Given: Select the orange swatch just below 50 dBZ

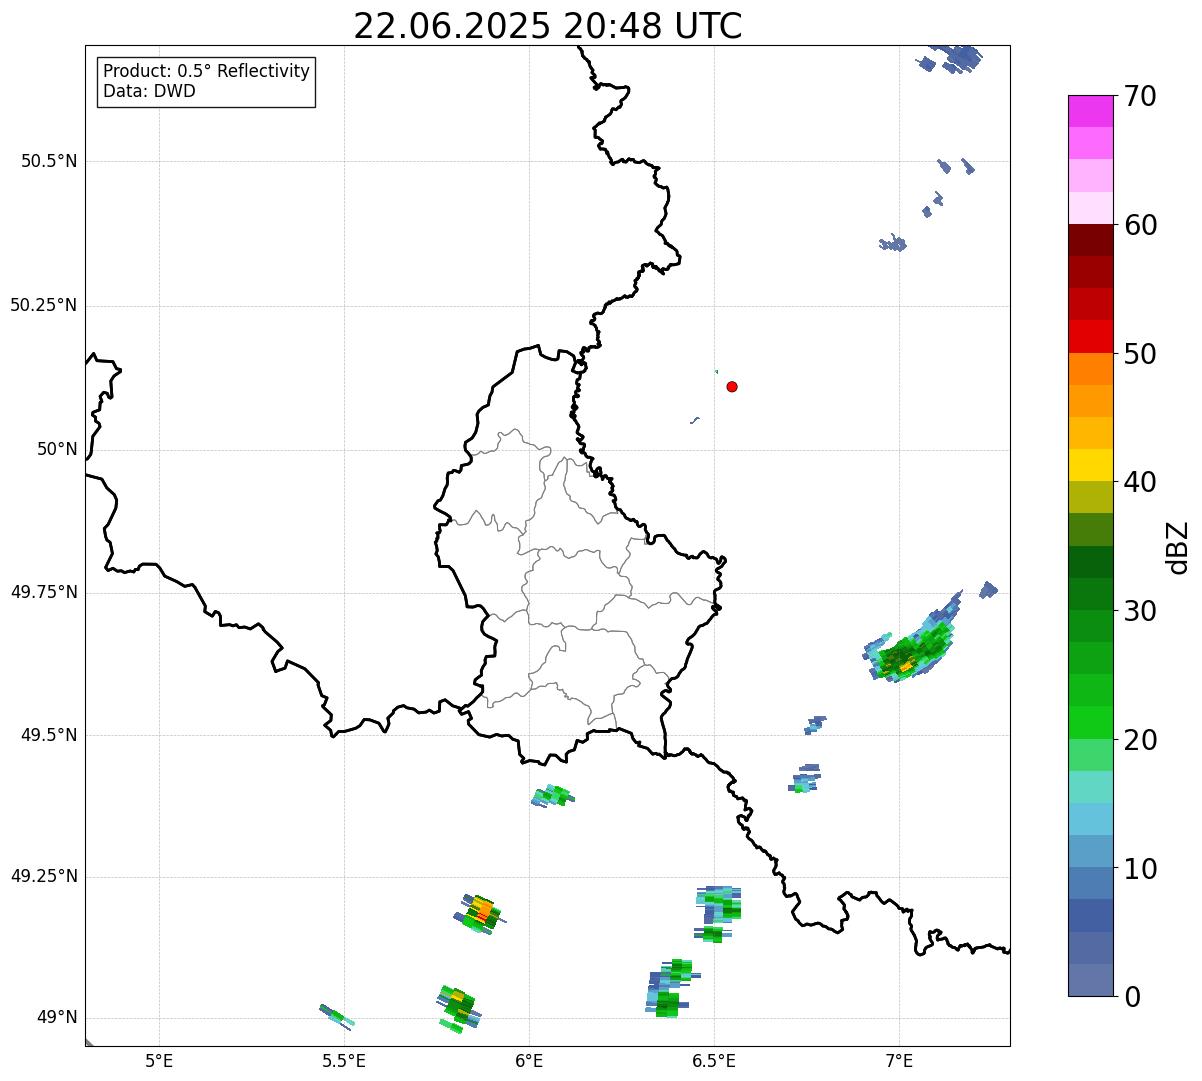Looking at the screenshot, I should tap(1091, 369).
